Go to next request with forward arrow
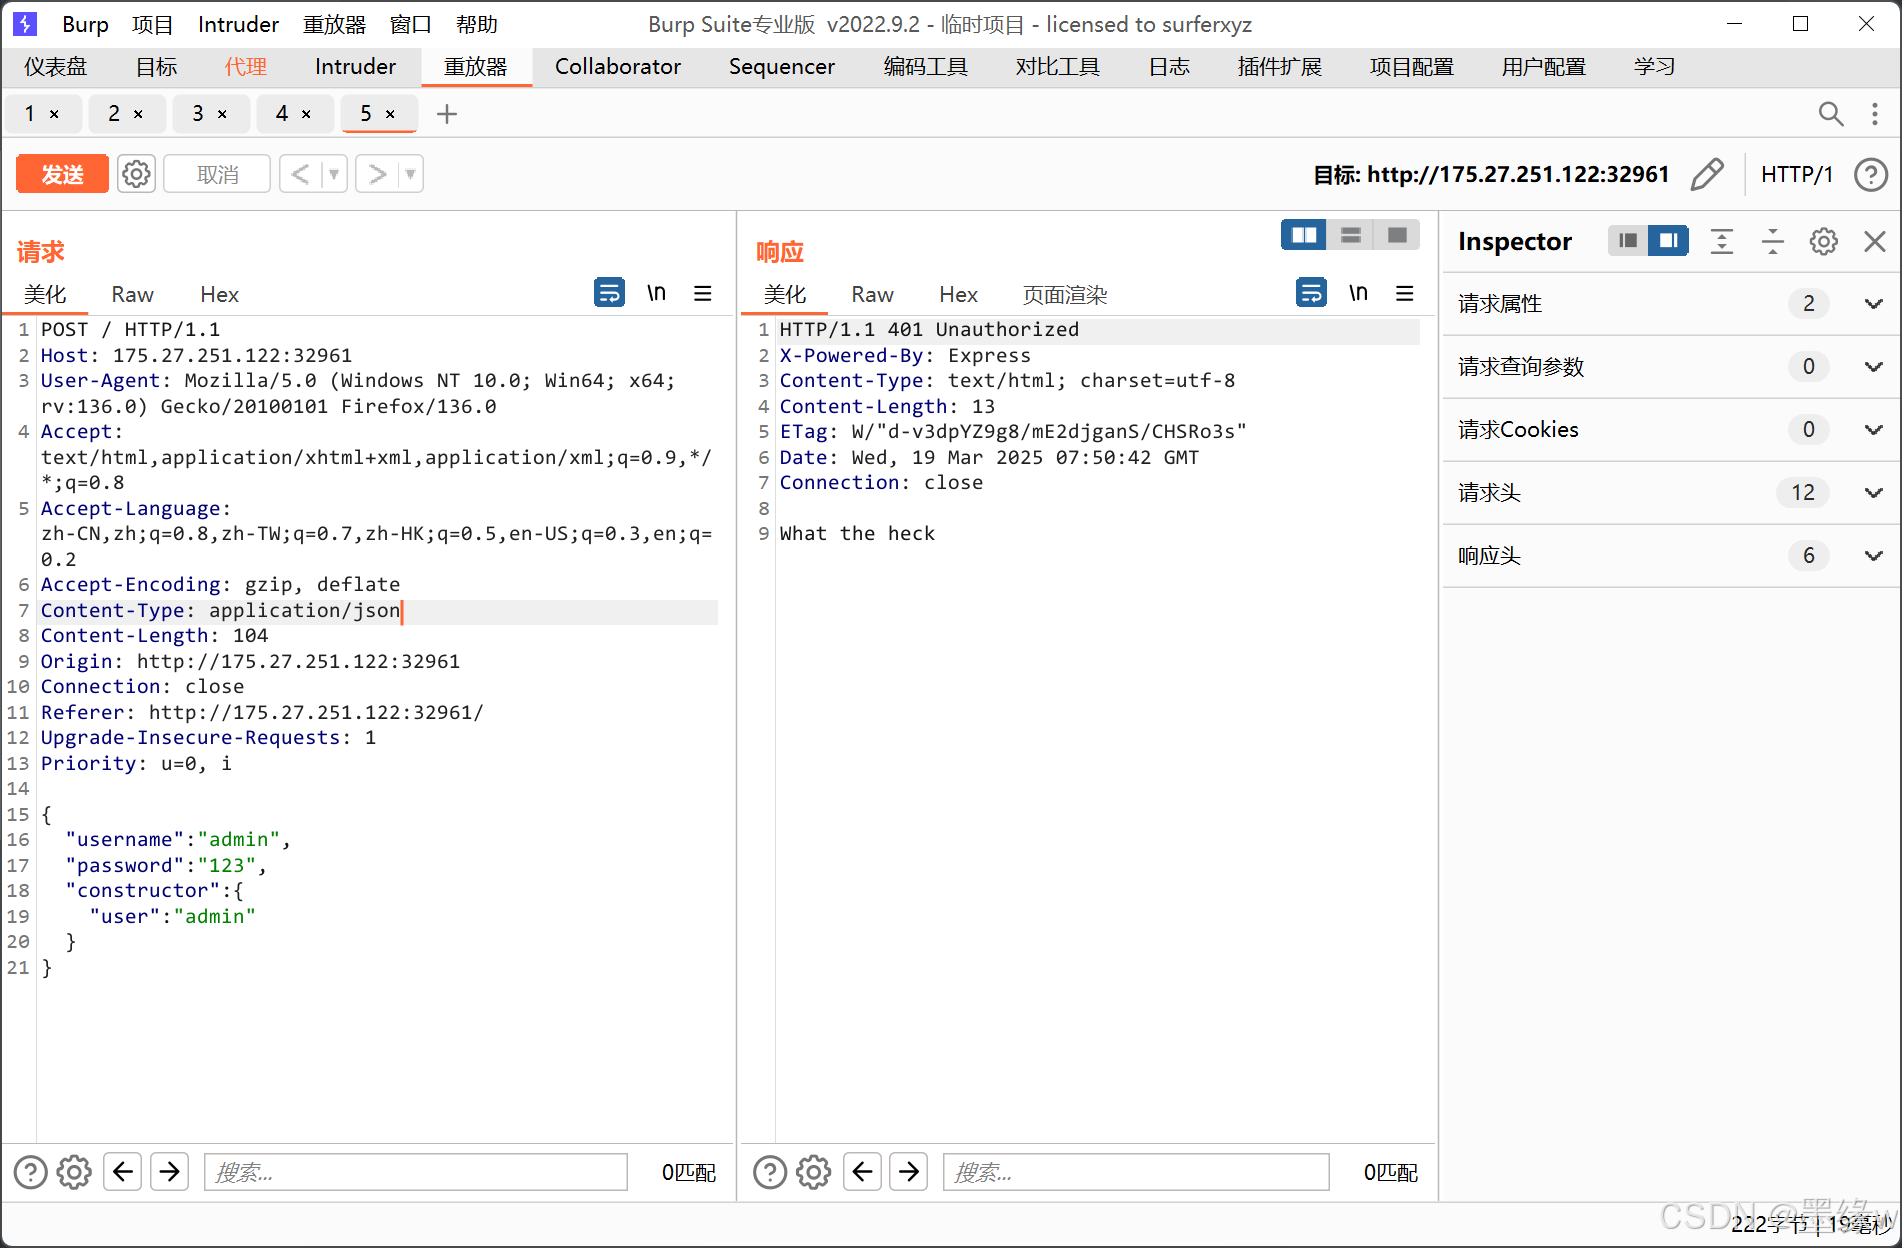 377,174
